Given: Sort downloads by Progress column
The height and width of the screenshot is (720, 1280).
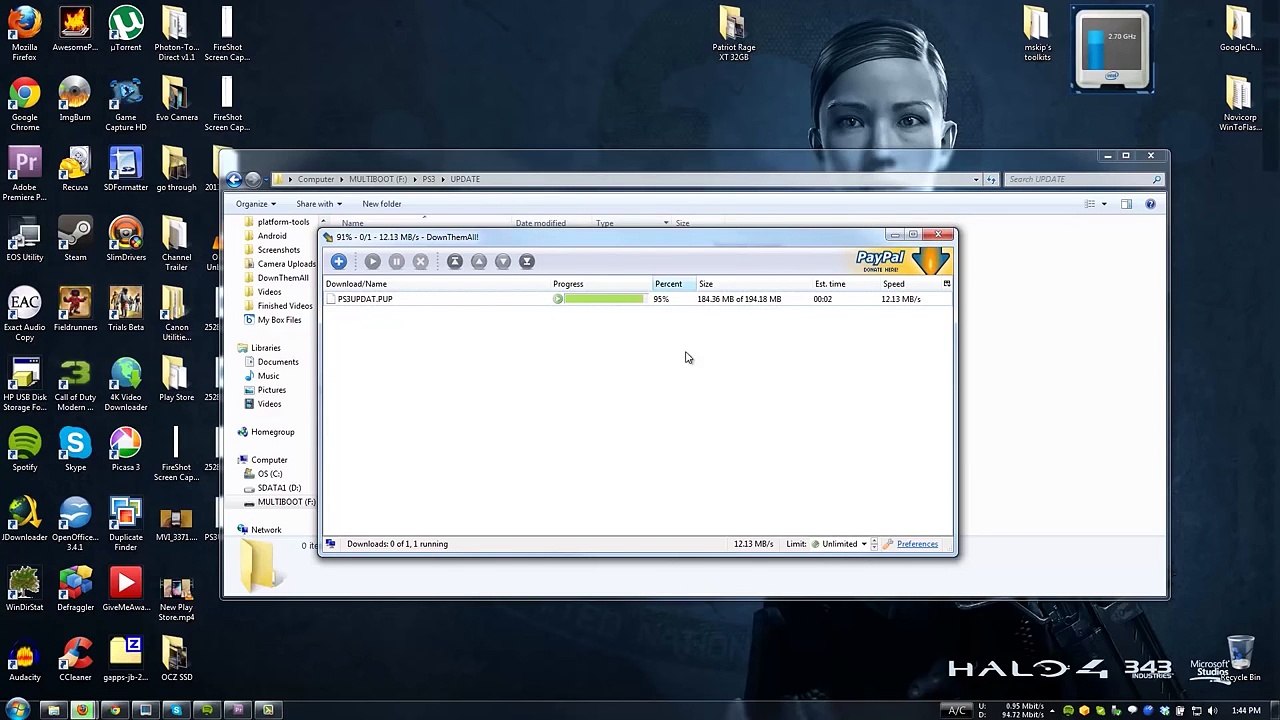Looking at the screenshot, I should 601,284.
